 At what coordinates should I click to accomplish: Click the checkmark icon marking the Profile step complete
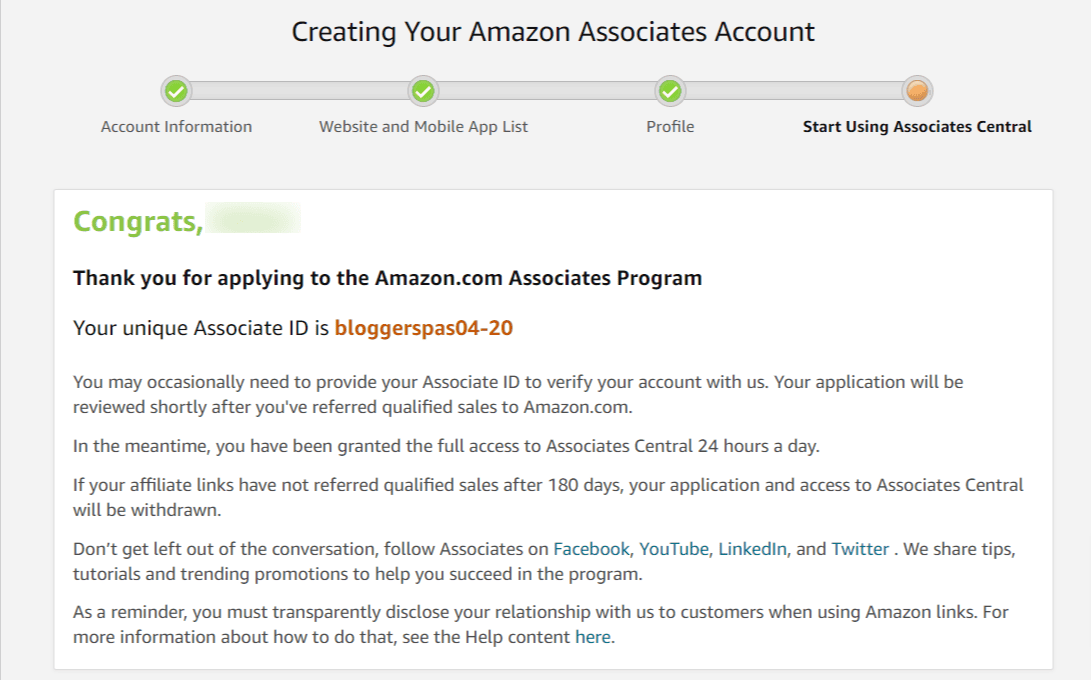pyautogui.click(x=669, y=90)
